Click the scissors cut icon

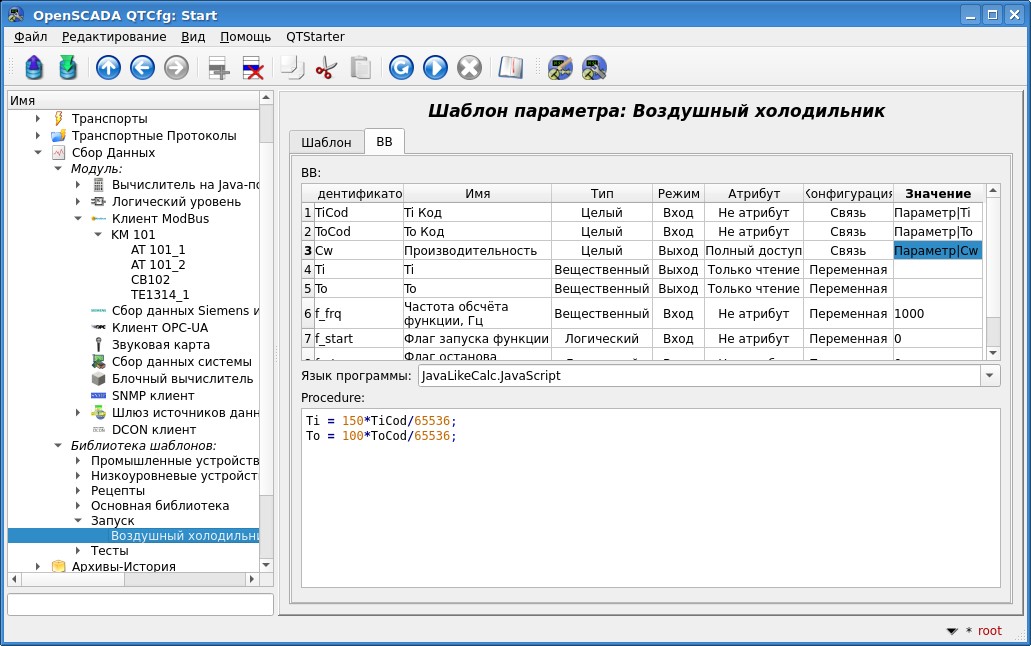(326, 68)
